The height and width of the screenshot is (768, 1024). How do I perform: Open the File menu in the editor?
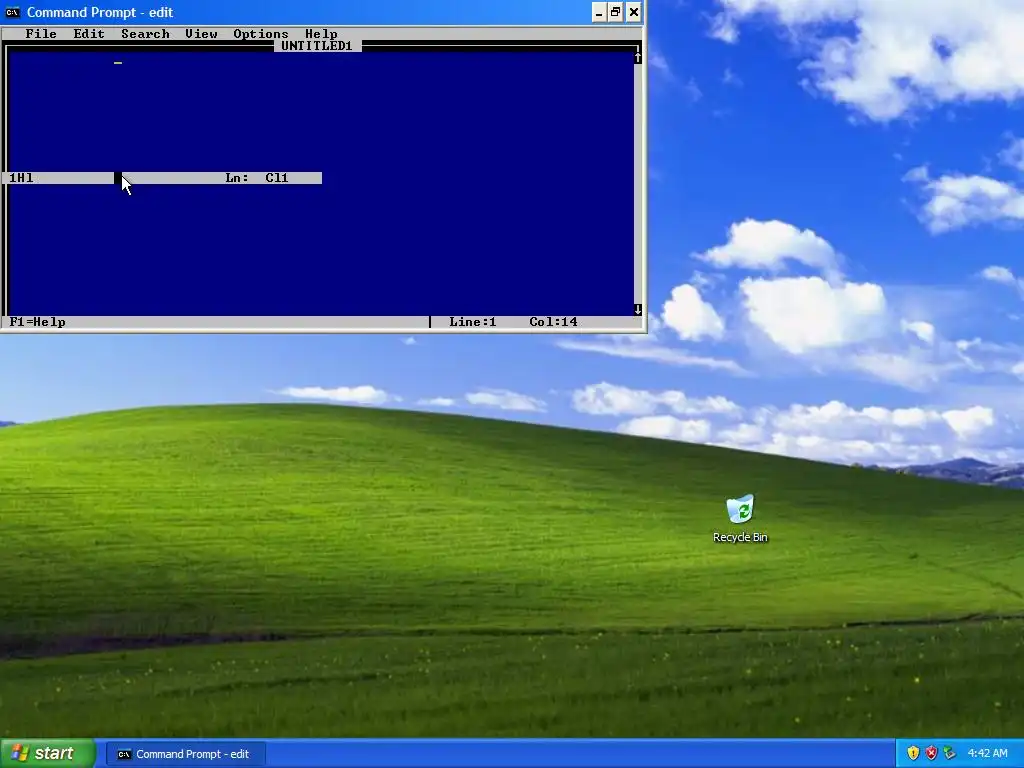point(40,34)
